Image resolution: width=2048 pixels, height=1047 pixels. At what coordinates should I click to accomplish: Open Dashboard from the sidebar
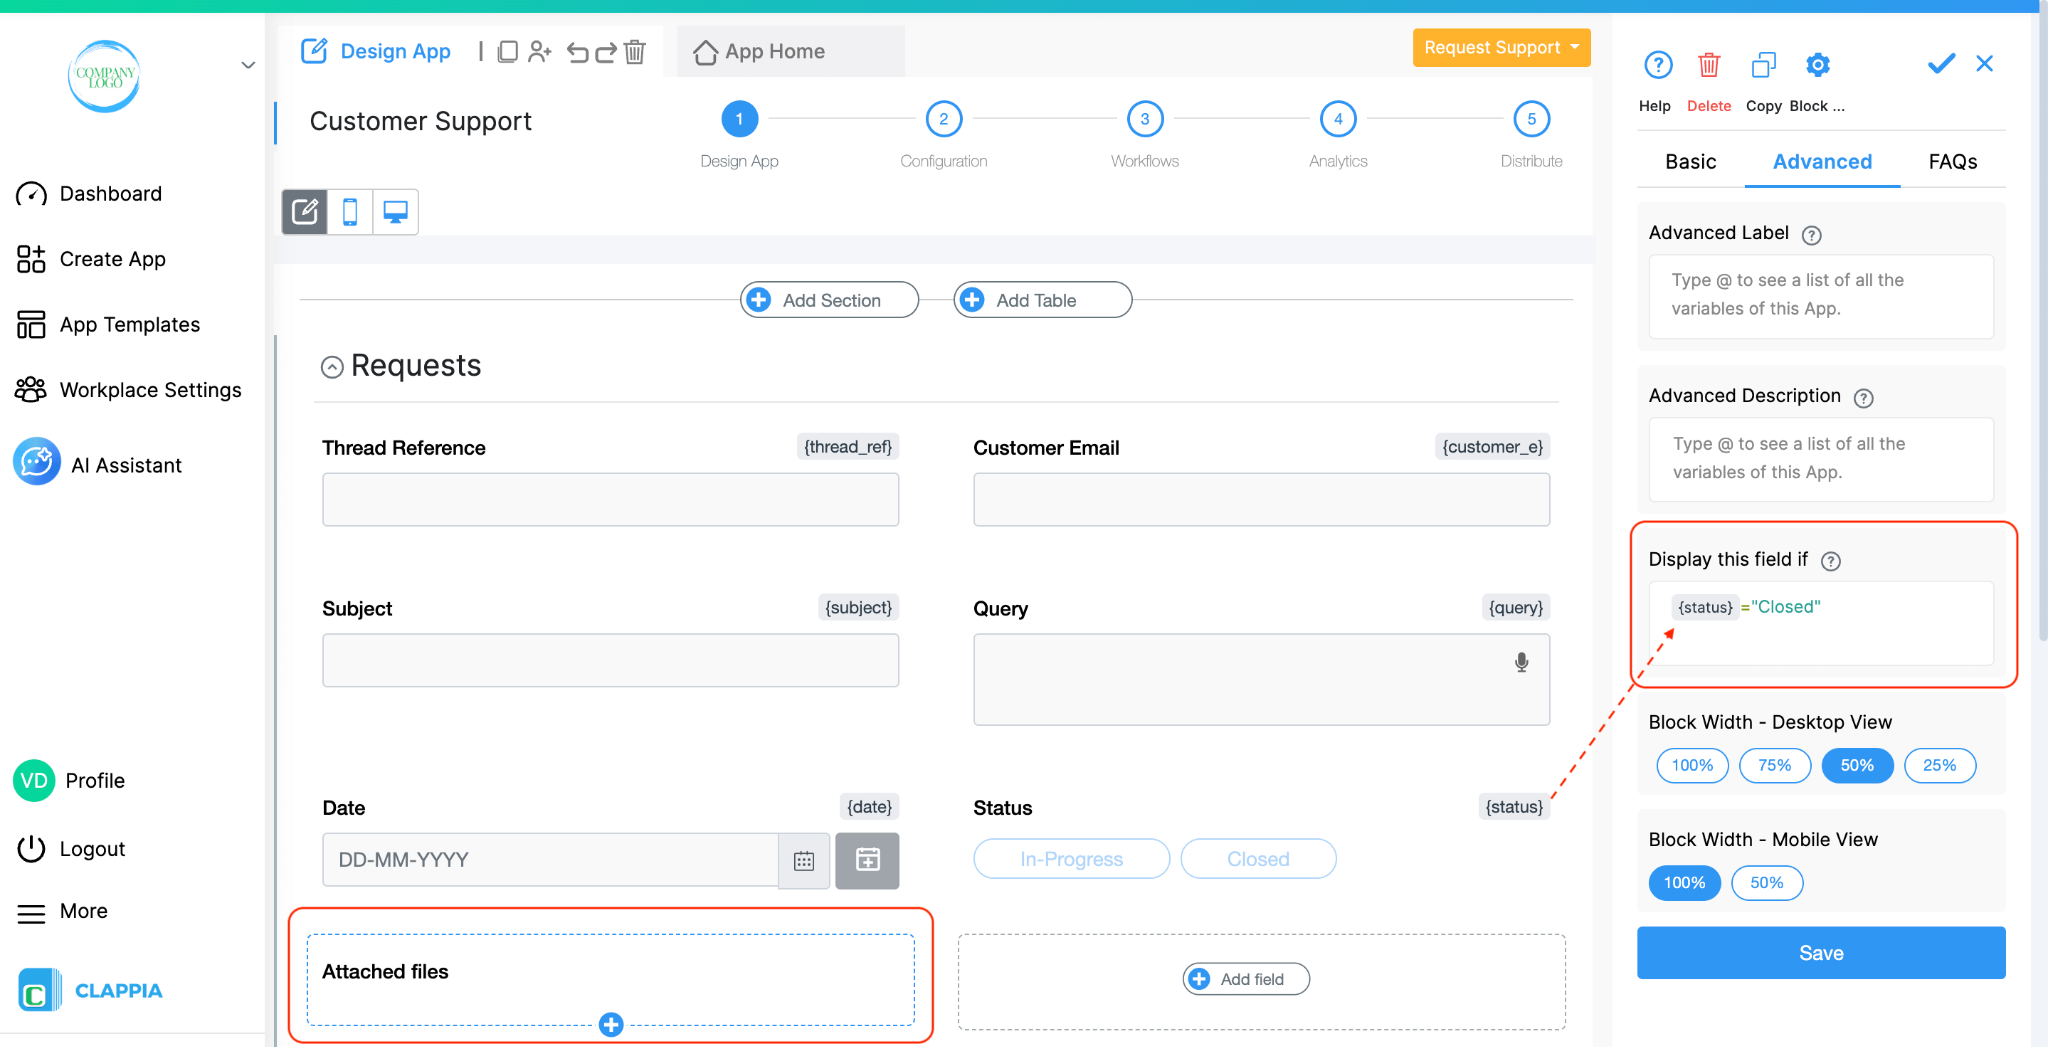point(89,193)
